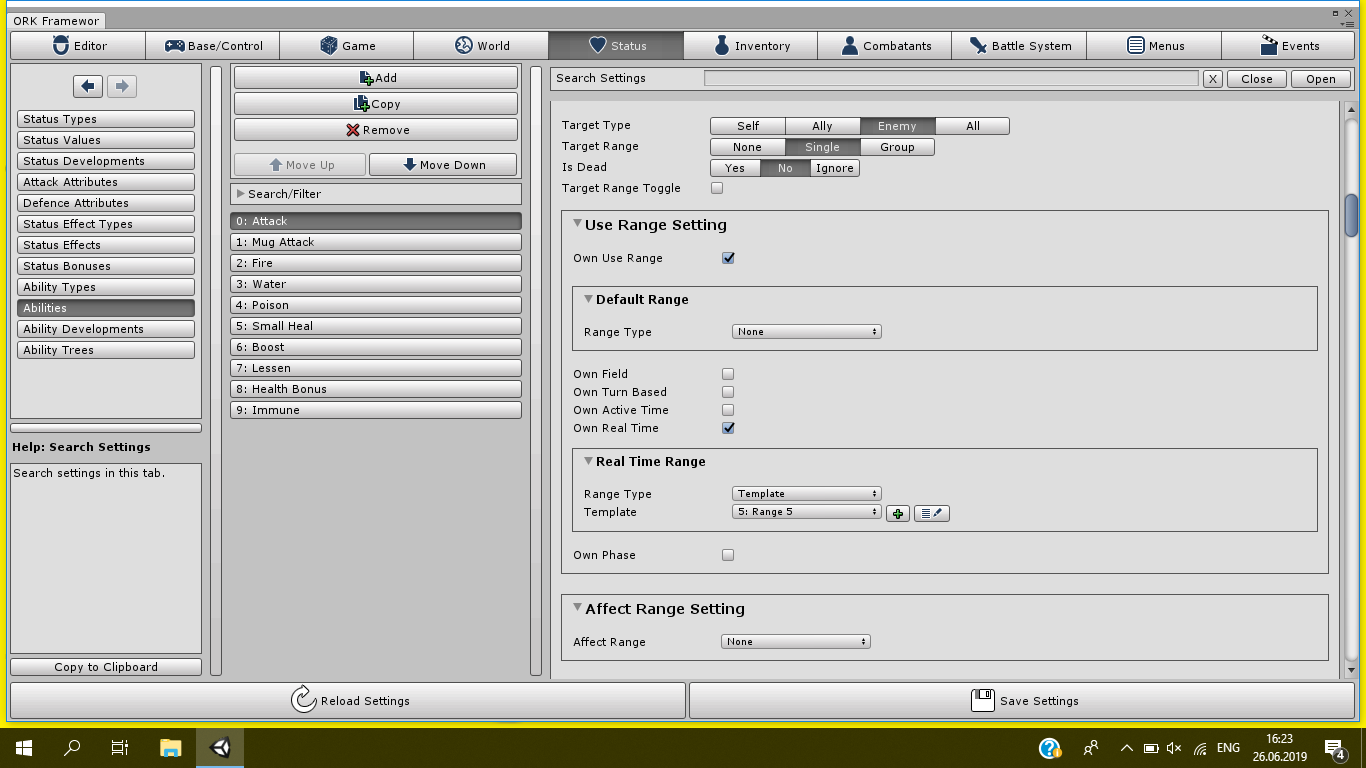Switch to Editor tab
Screen dimensions: 1366x768
(78, 46)
